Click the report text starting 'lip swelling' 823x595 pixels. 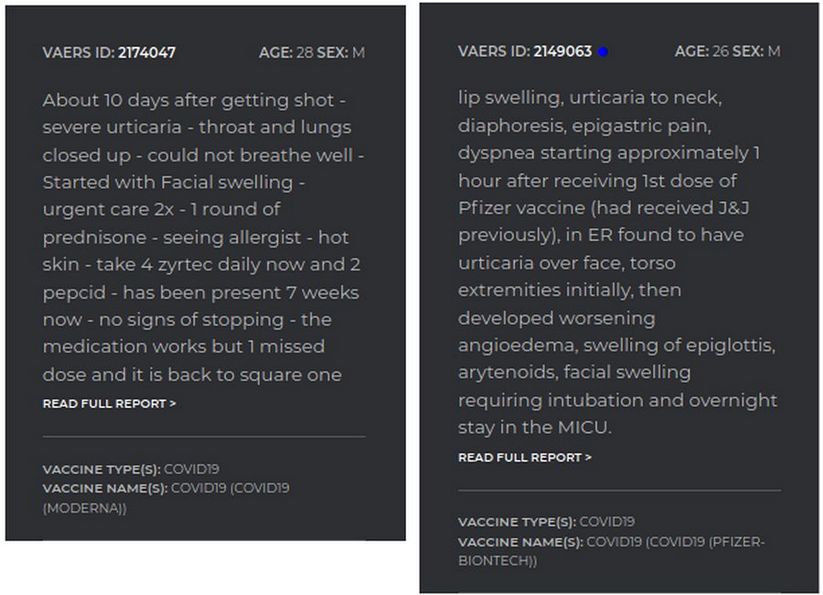tap(618, 262)
